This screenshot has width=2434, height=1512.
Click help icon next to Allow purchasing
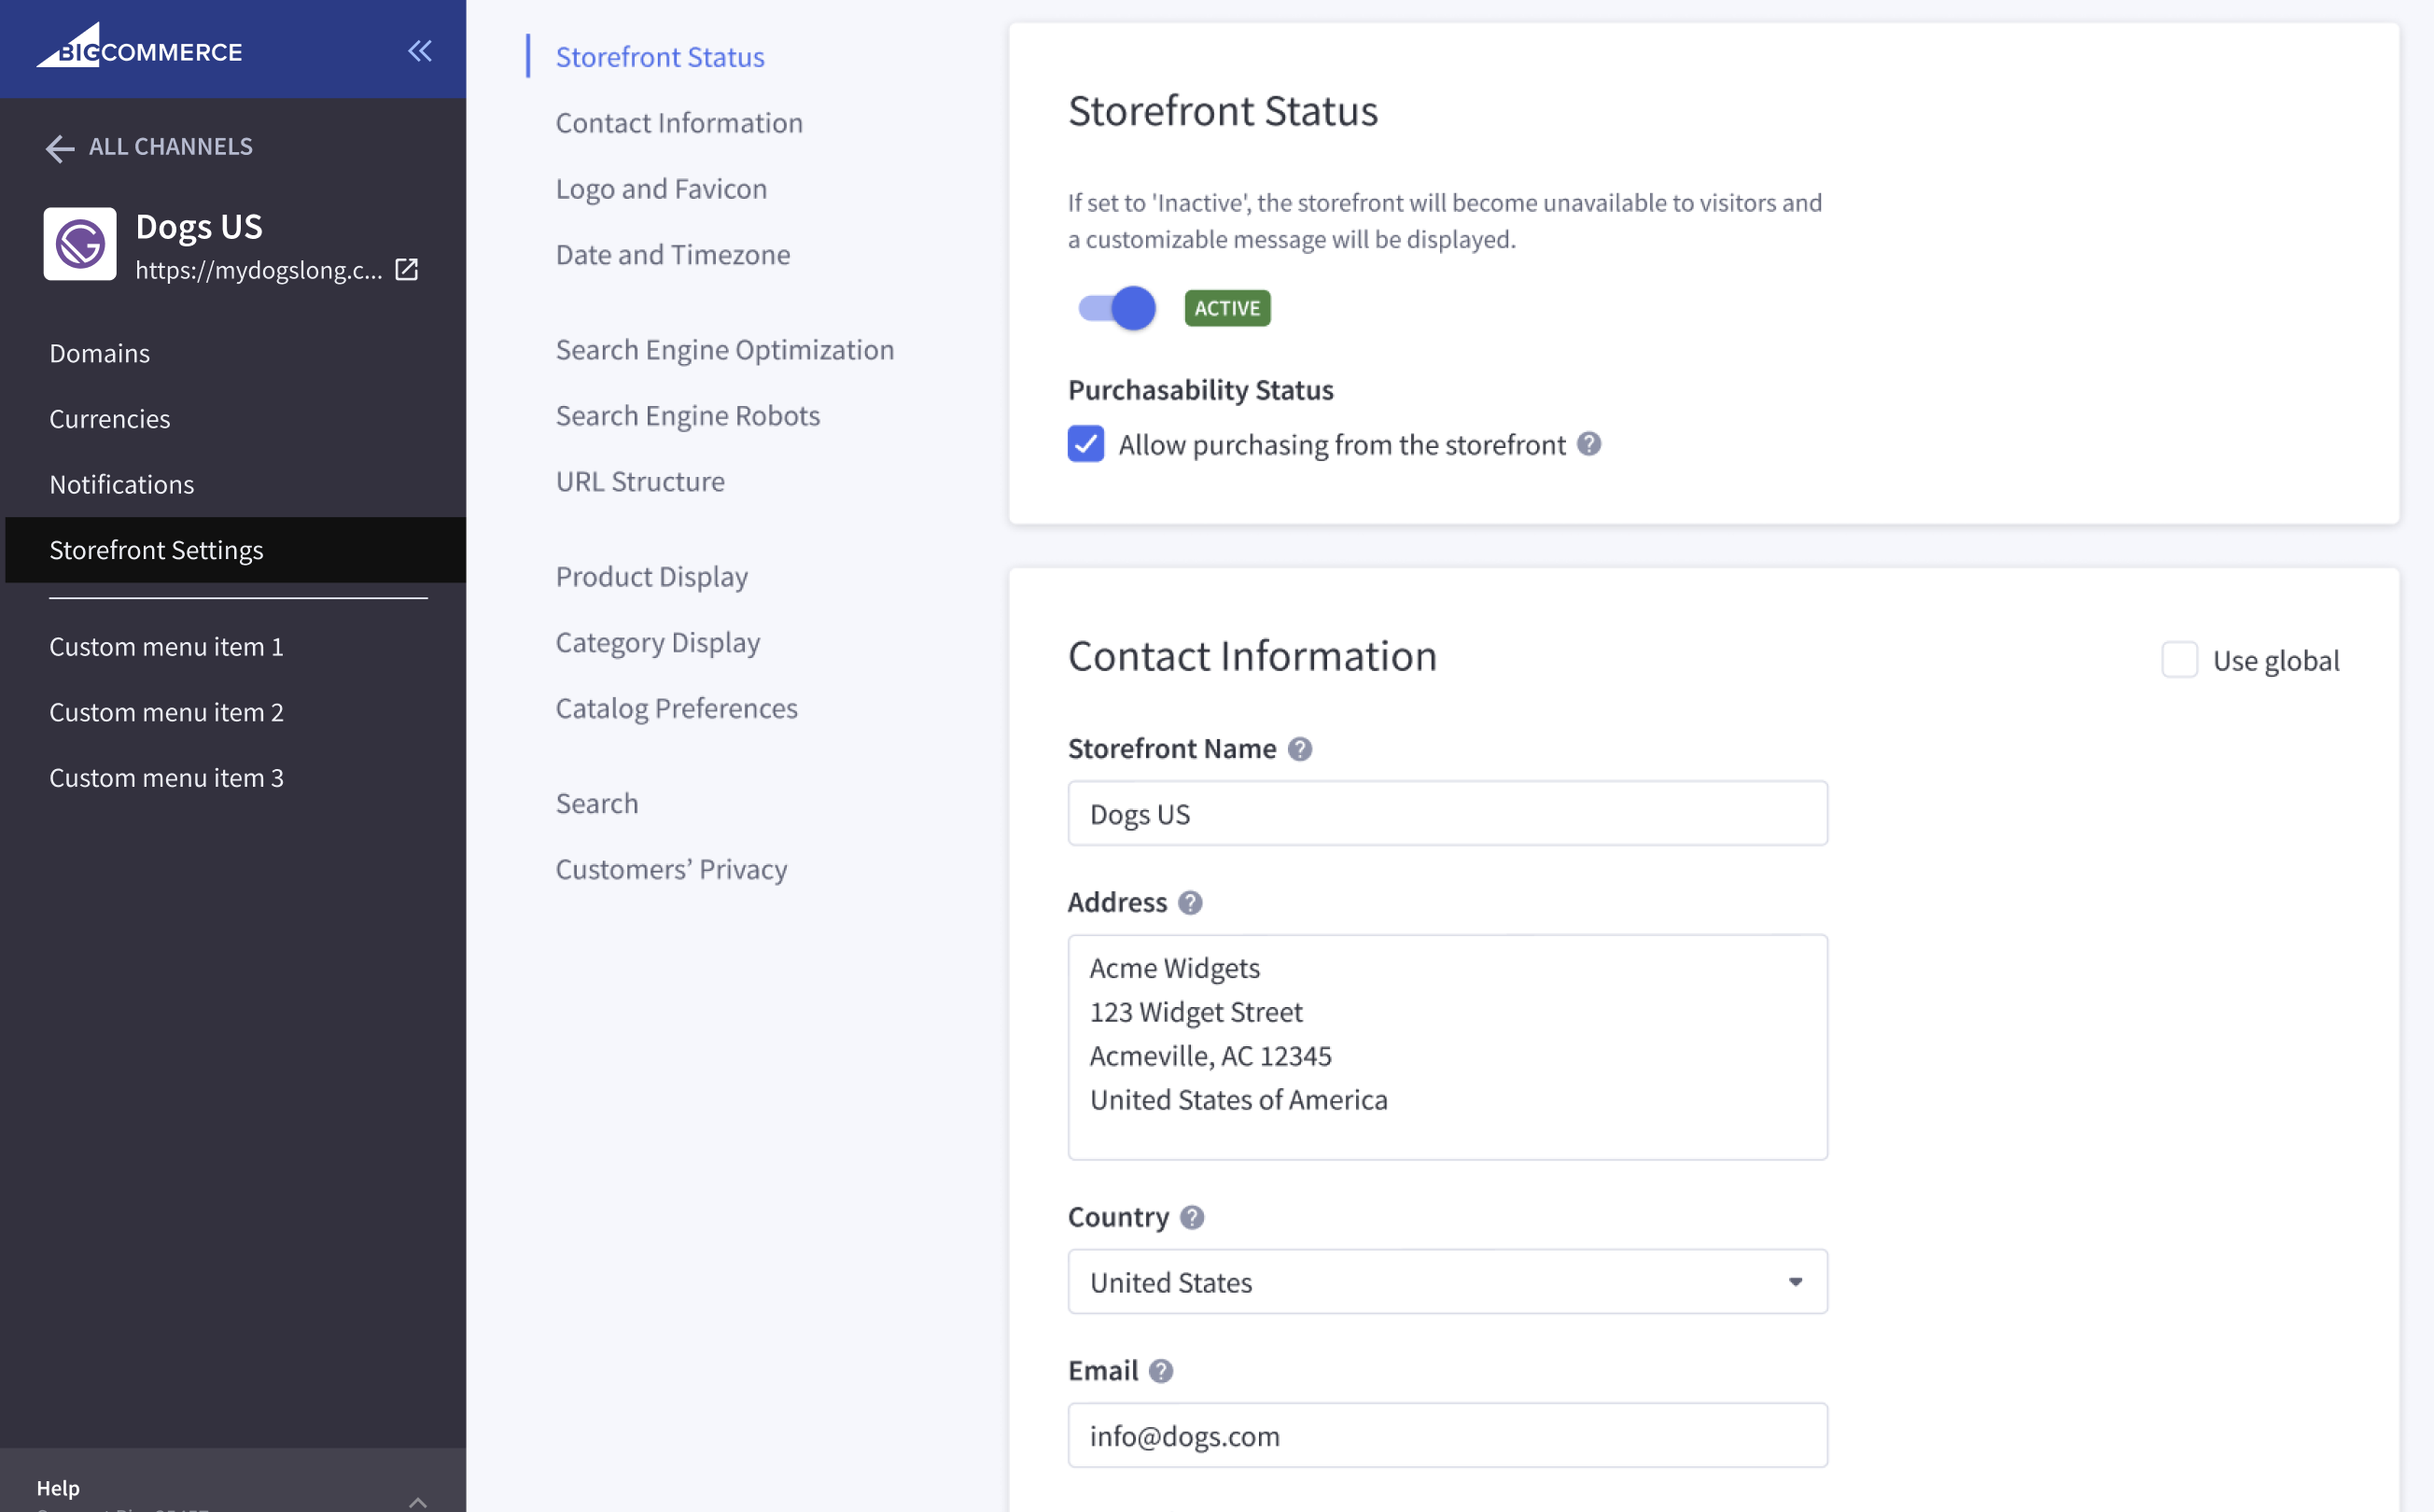(x=1589, y=444)
